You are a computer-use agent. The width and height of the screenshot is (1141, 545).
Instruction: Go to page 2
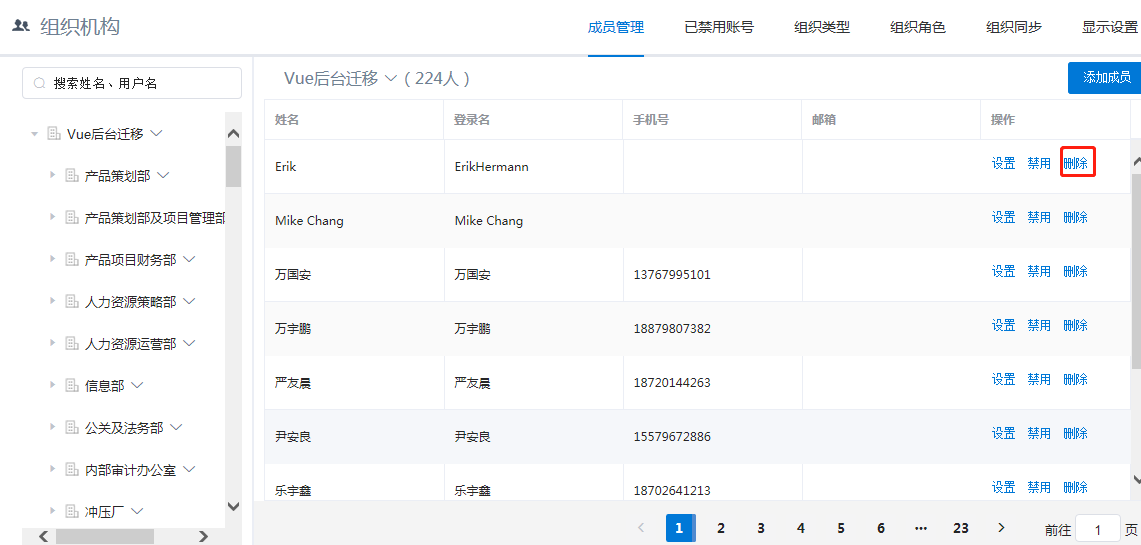[720, 528]
